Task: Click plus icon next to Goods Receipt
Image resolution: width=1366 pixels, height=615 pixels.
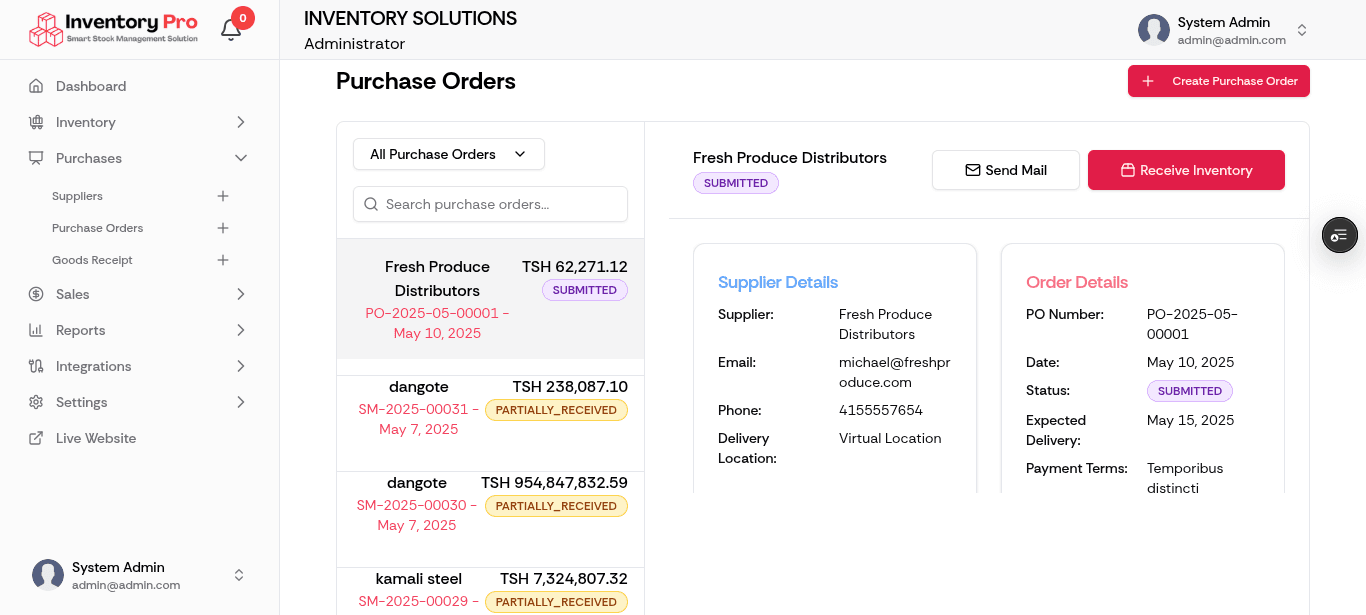Action: pos(223,260)
